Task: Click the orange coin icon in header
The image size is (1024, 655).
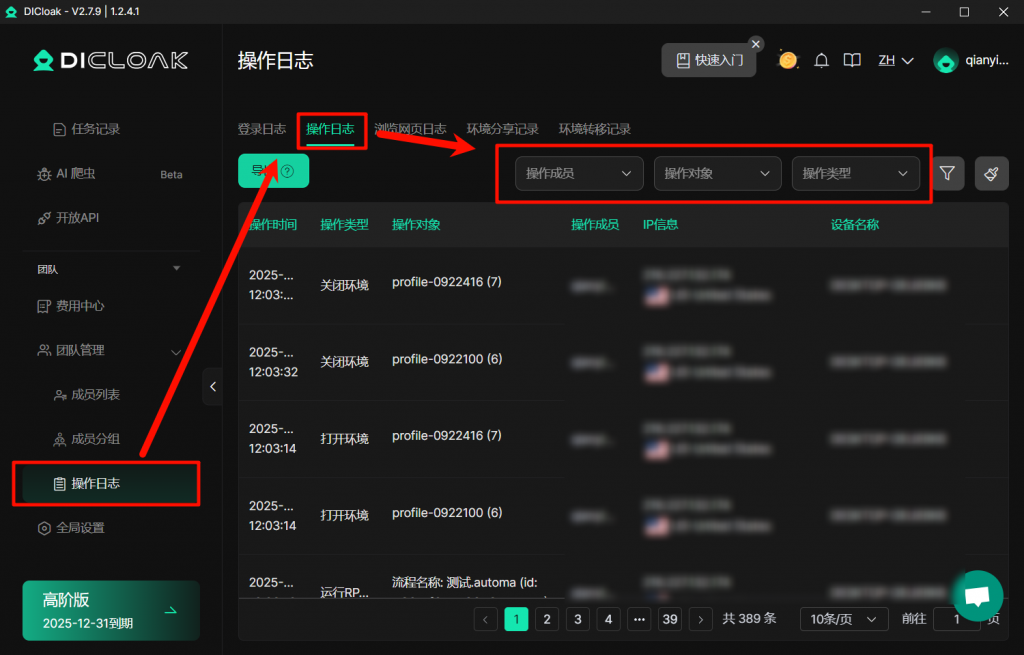Action: coord(788,60)
